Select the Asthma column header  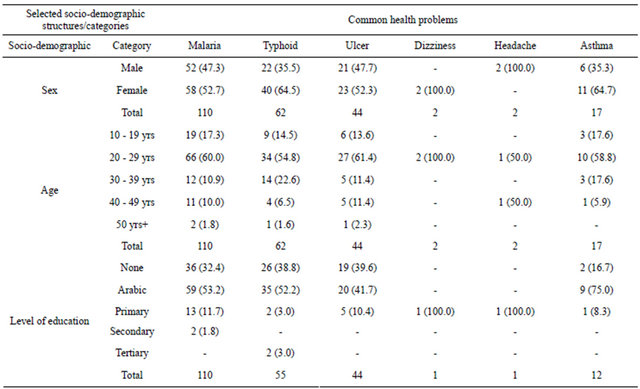coord(596,45)
